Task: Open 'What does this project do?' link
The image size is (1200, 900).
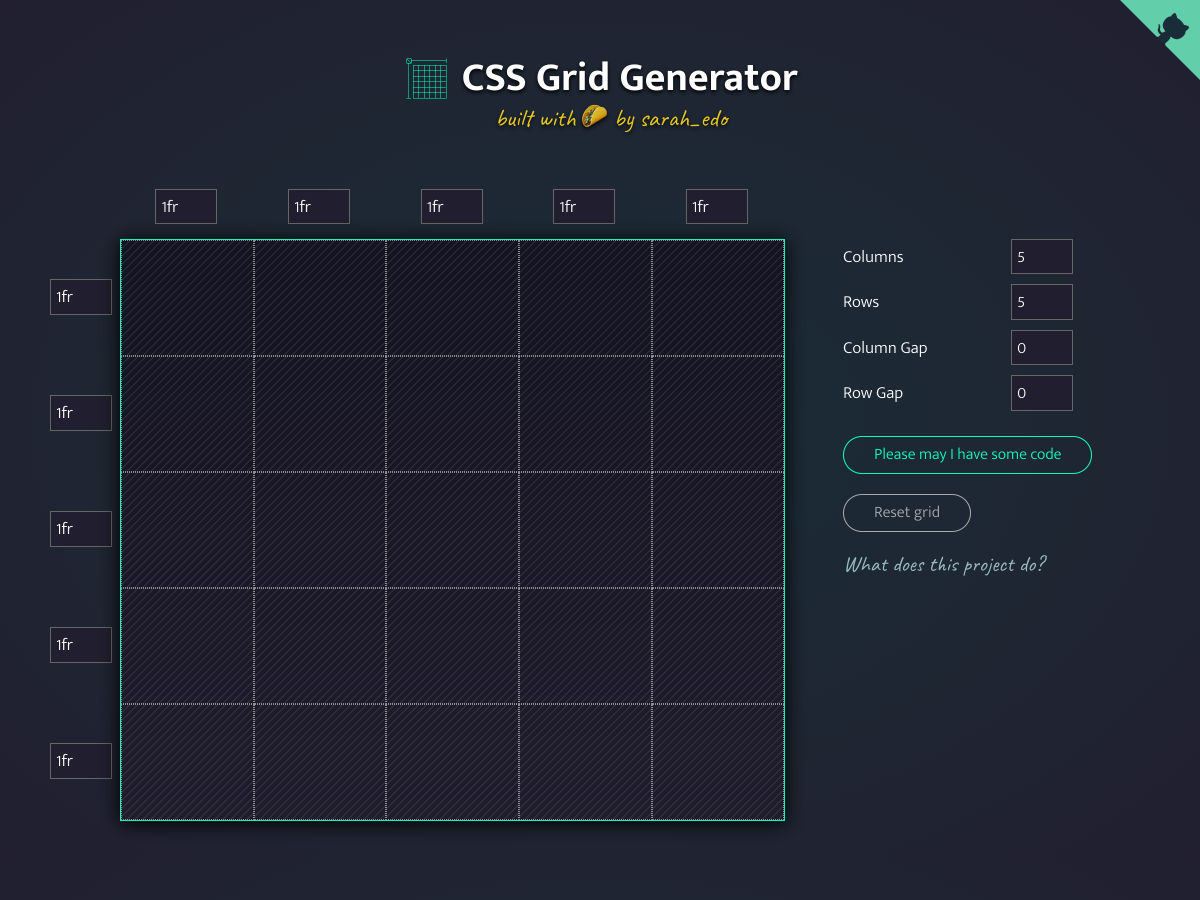Action: click(x=945, y=565)
